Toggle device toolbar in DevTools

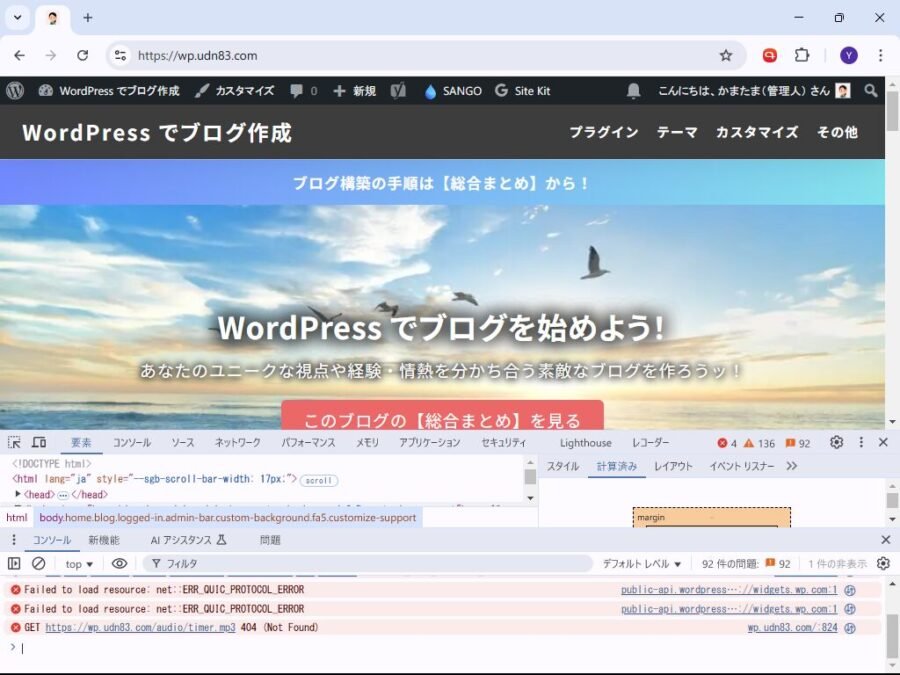39,443
